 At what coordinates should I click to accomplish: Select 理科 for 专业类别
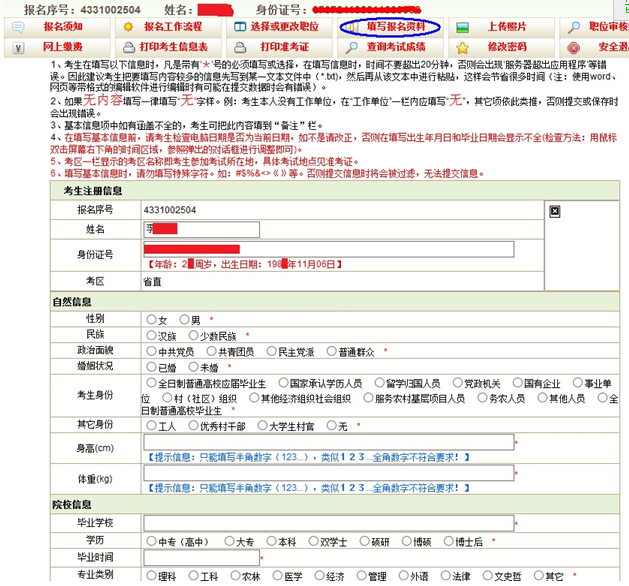point(151,576)
